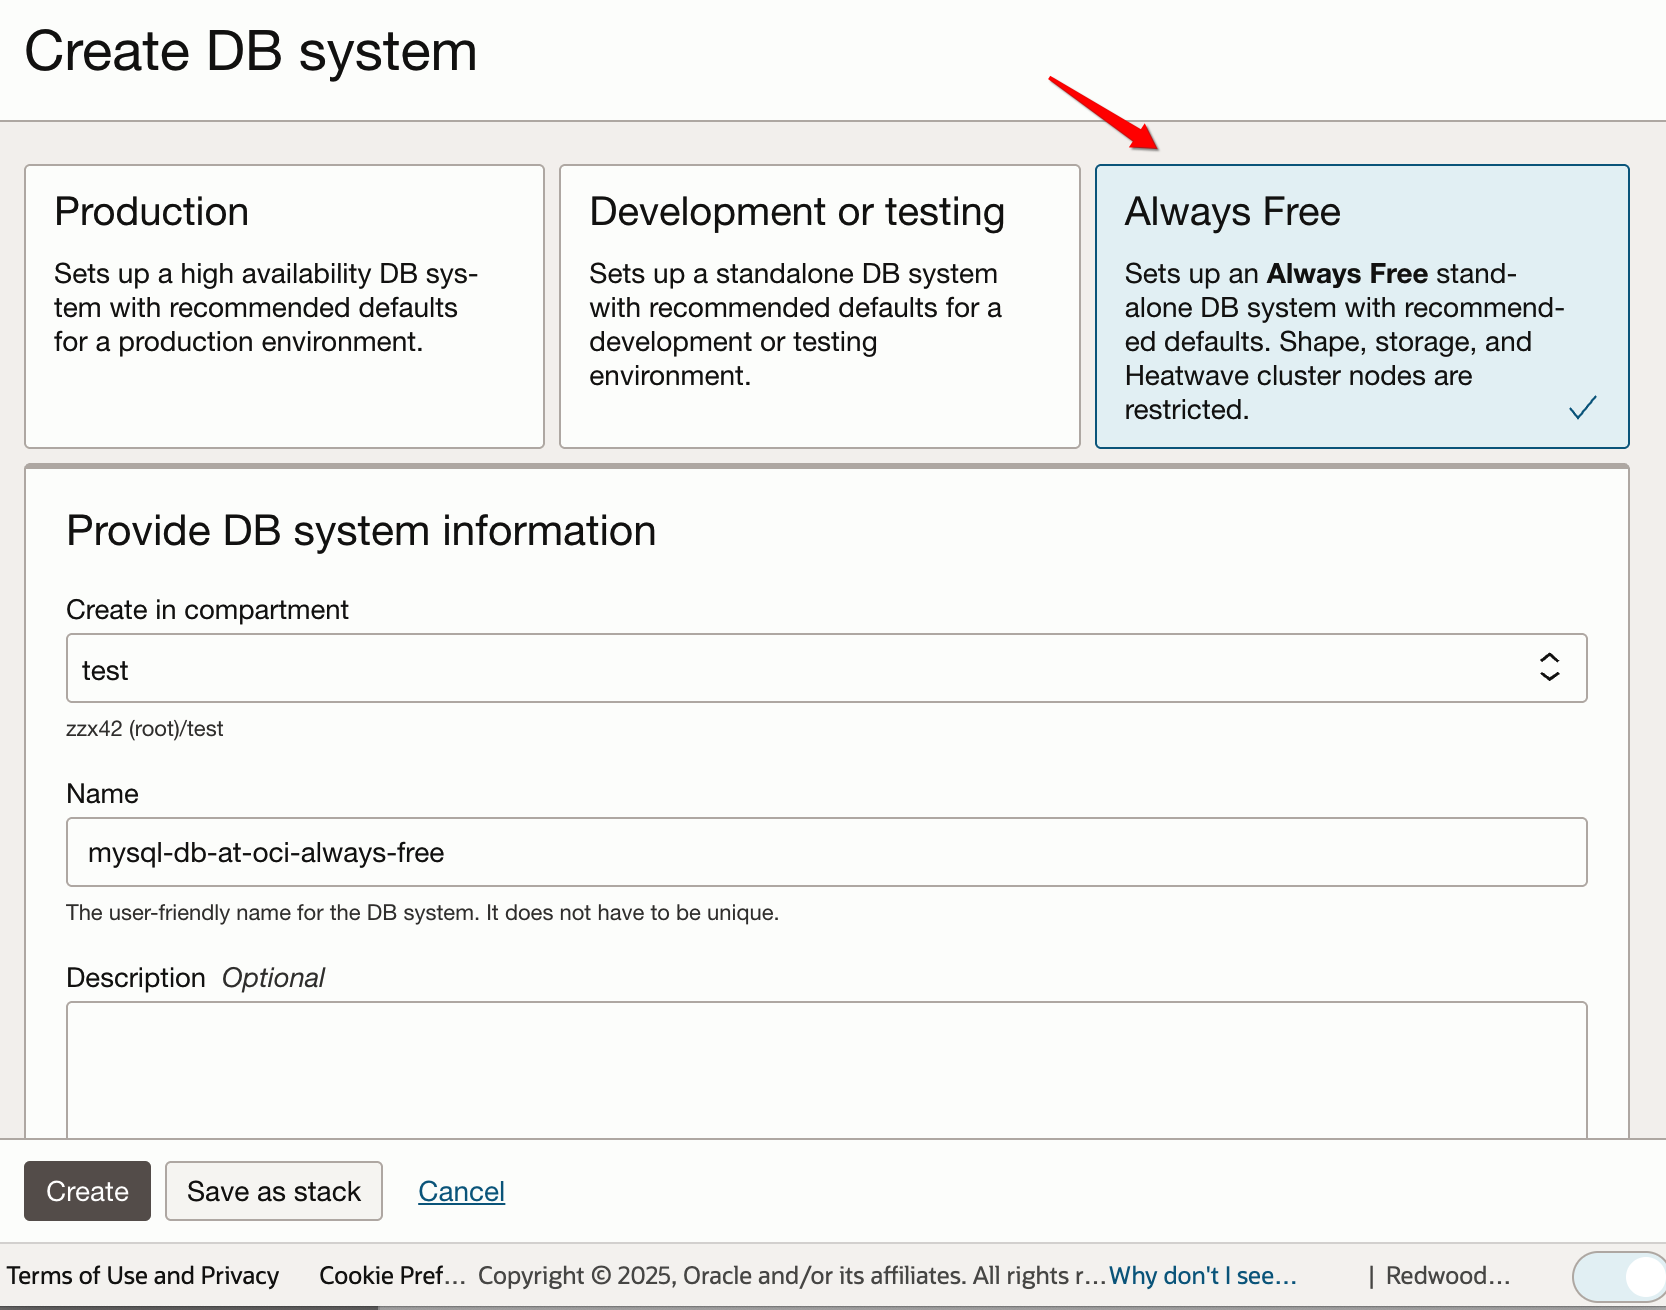1666x1310 pixels.
Task: Click the Save as stack button
Action: click(x=273, y=1191)
